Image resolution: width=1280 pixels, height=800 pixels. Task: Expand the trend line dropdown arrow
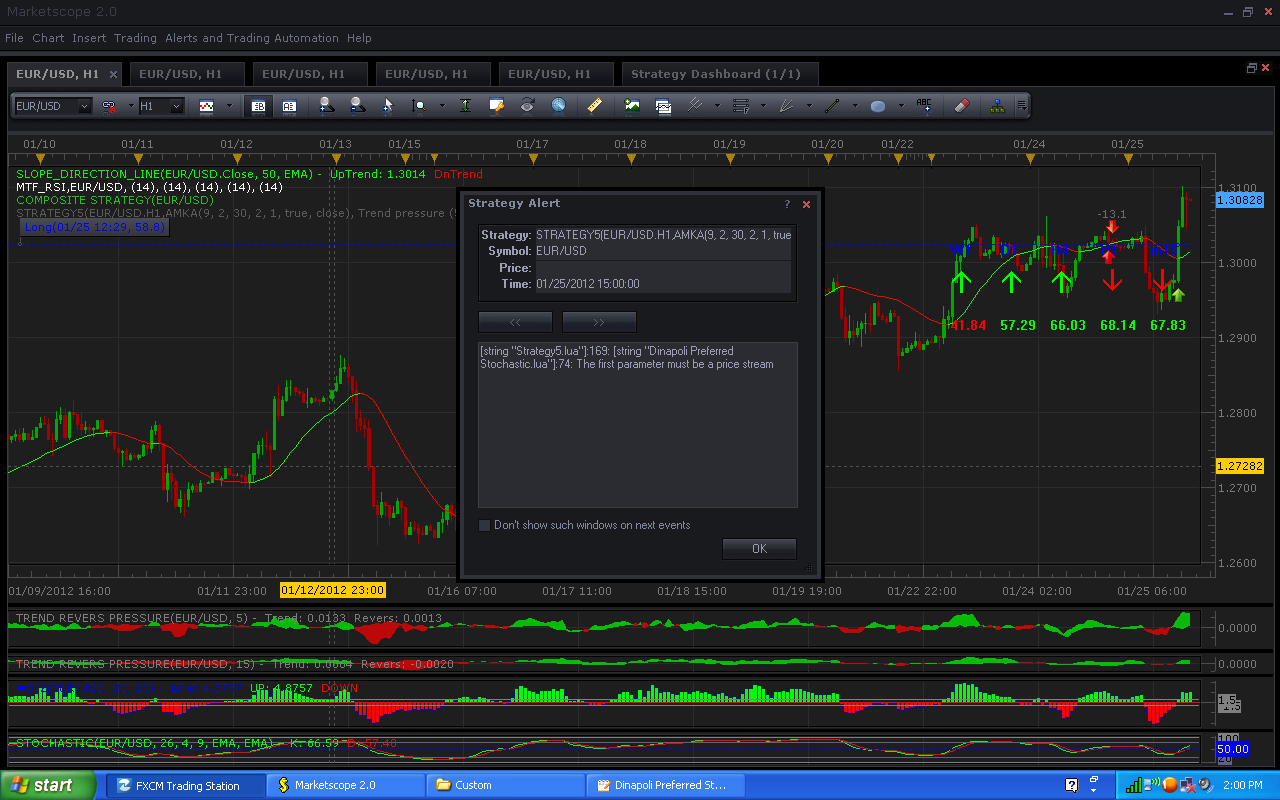pos(855,105)
